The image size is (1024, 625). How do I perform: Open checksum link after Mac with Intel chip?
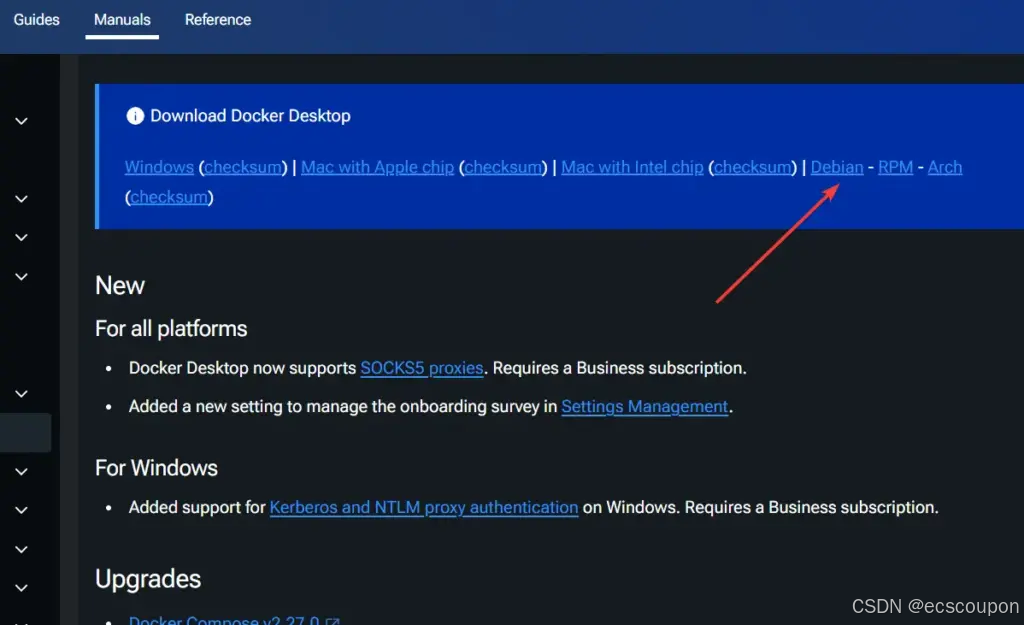(x=752, y=167)
